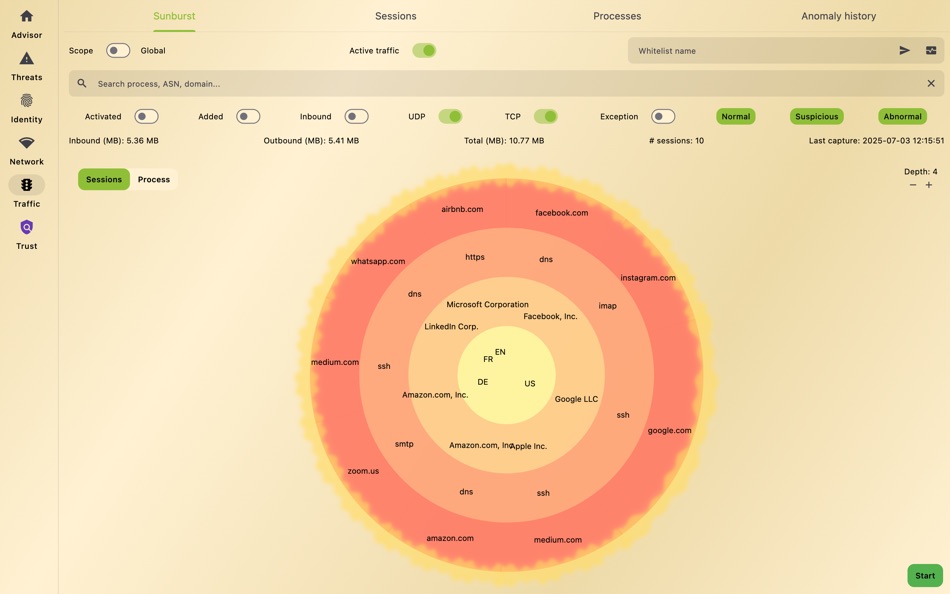Screen dimensions: 950x594
Task: Click into the Whitelist name field
Action: (x=763, y=51)
